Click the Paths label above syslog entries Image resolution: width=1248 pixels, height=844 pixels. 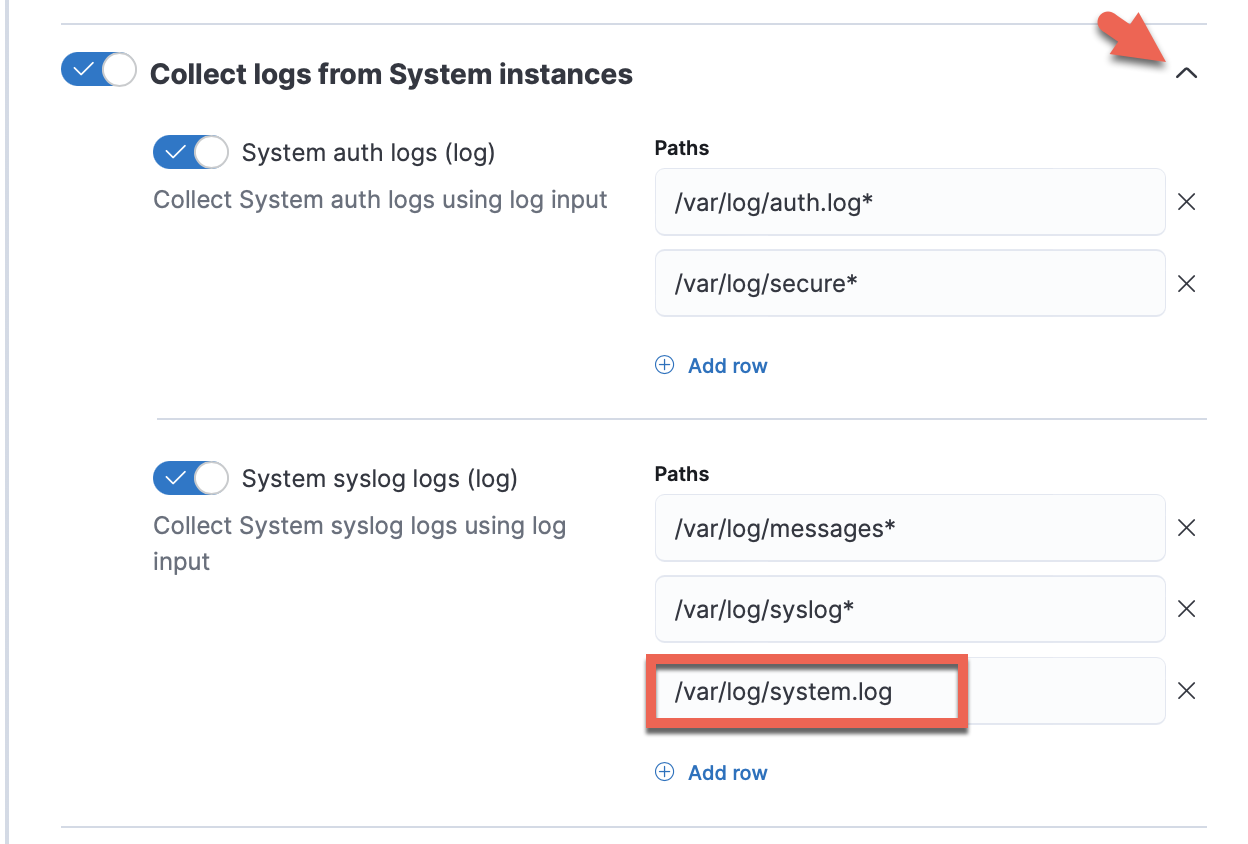[681, 473]
